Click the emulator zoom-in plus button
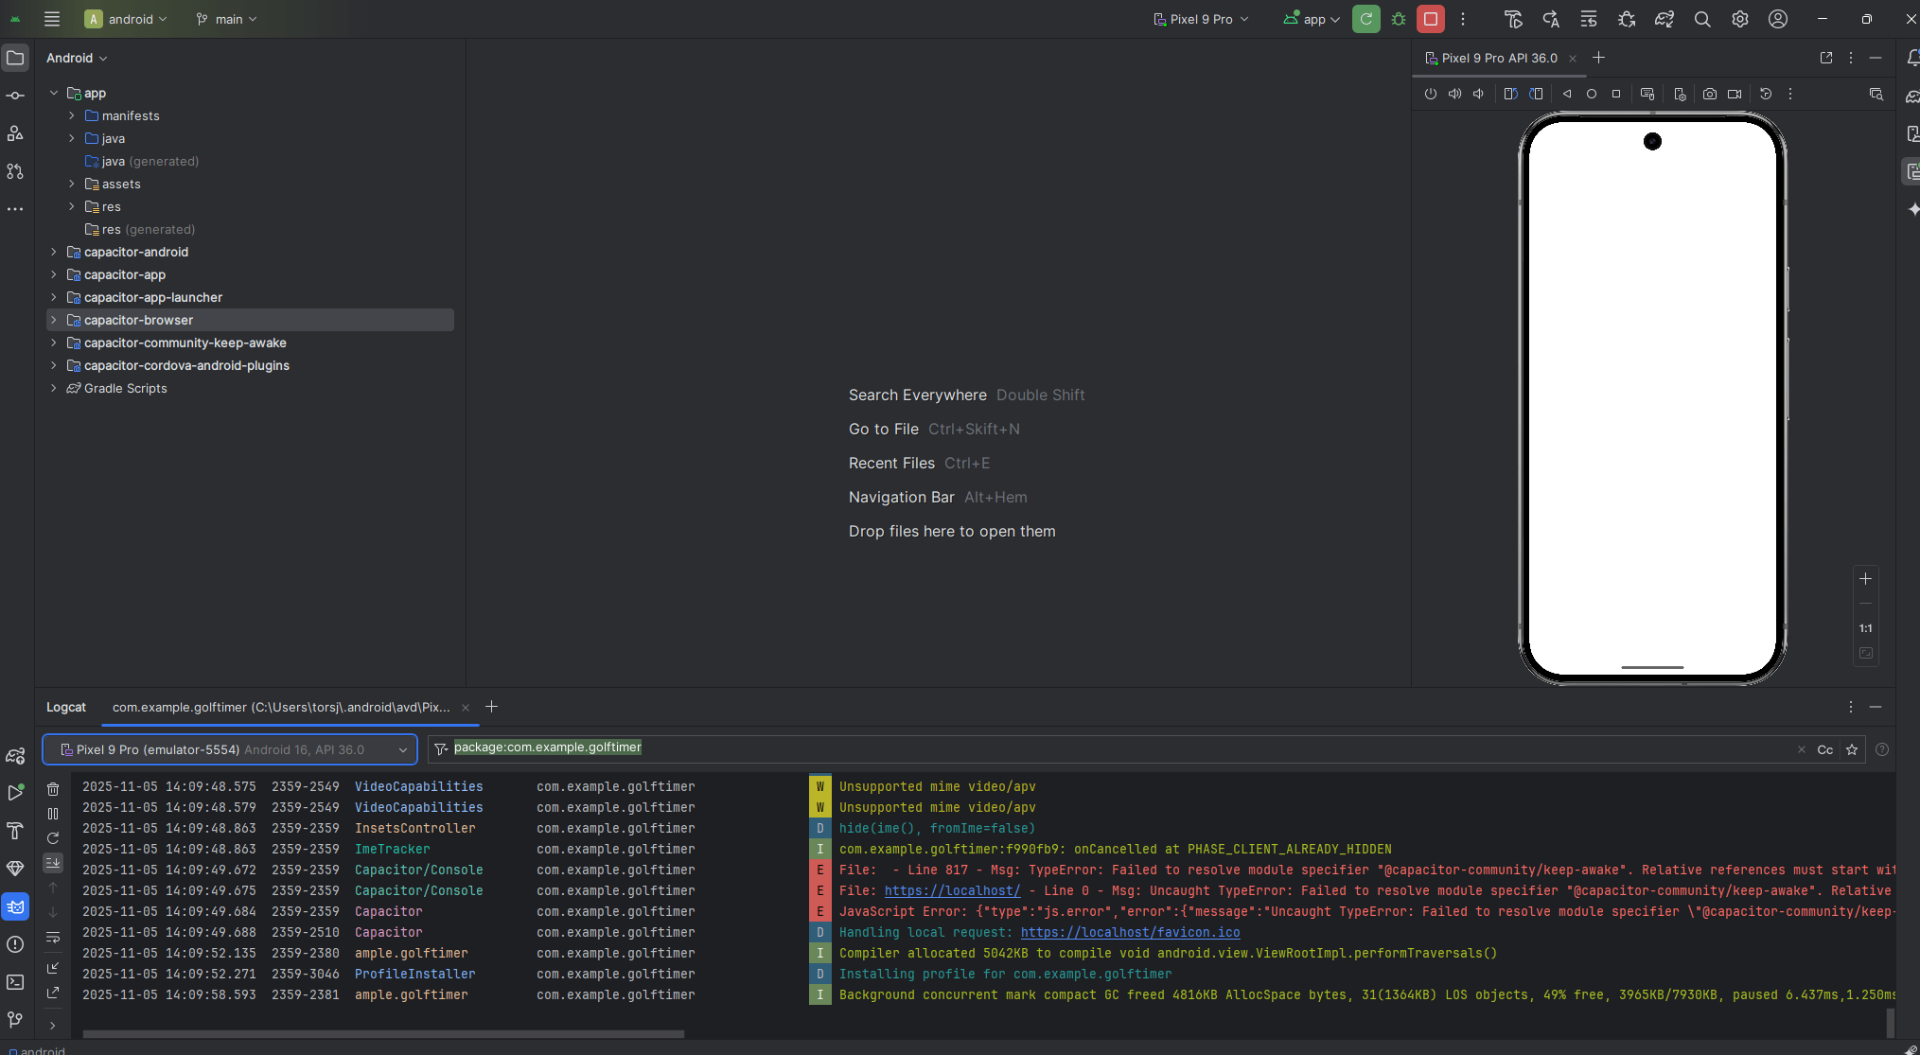 1865,579
